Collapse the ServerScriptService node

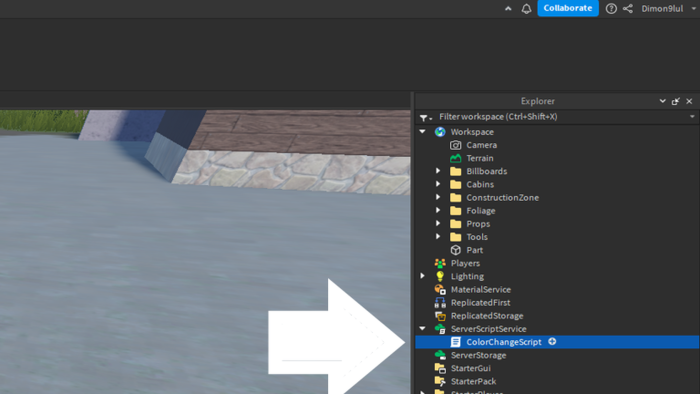point(422,328)
